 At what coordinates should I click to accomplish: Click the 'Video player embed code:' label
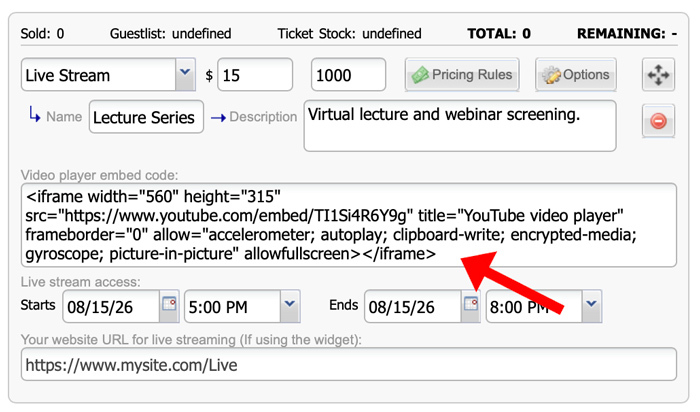tap(99, 175)
